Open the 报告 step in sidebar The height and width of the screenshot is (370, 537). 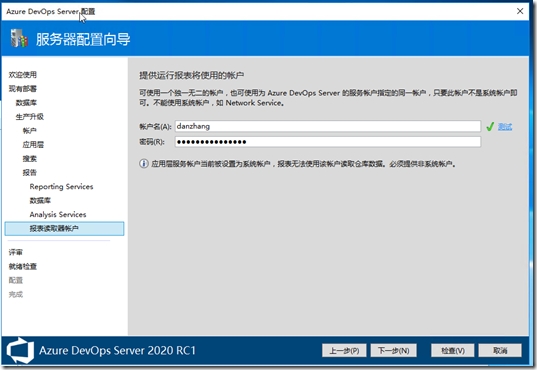pyautogui.click(x=29, y=173)
